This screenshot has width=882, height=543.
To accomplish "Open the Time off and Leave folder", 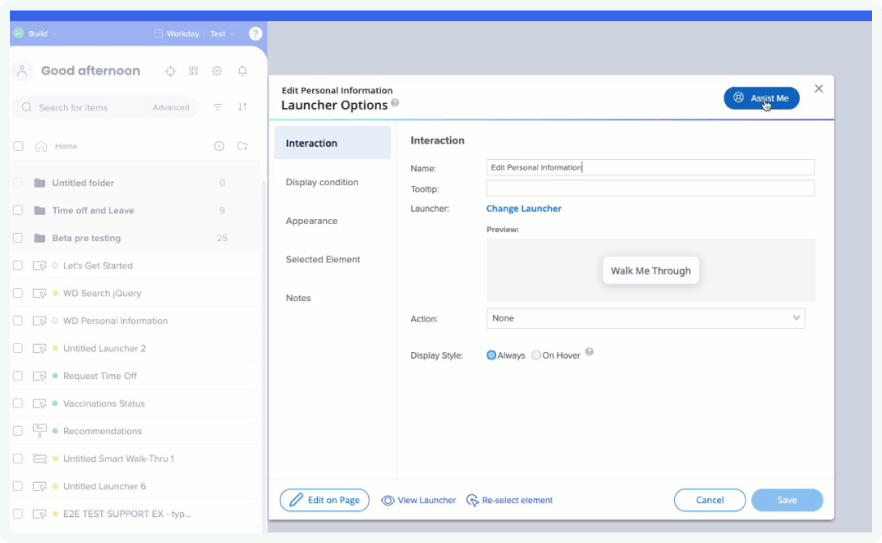I will [x=93, y=210].
